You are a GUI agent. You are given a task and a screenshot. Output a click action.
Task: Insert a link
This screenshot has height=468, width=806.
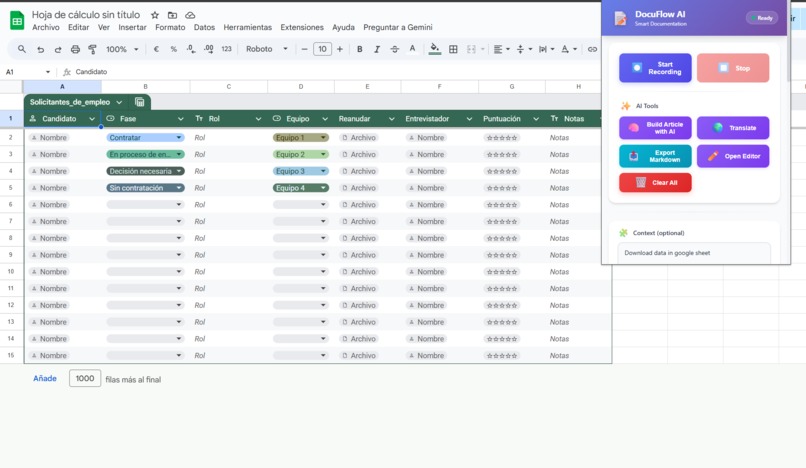click(592, 49)
